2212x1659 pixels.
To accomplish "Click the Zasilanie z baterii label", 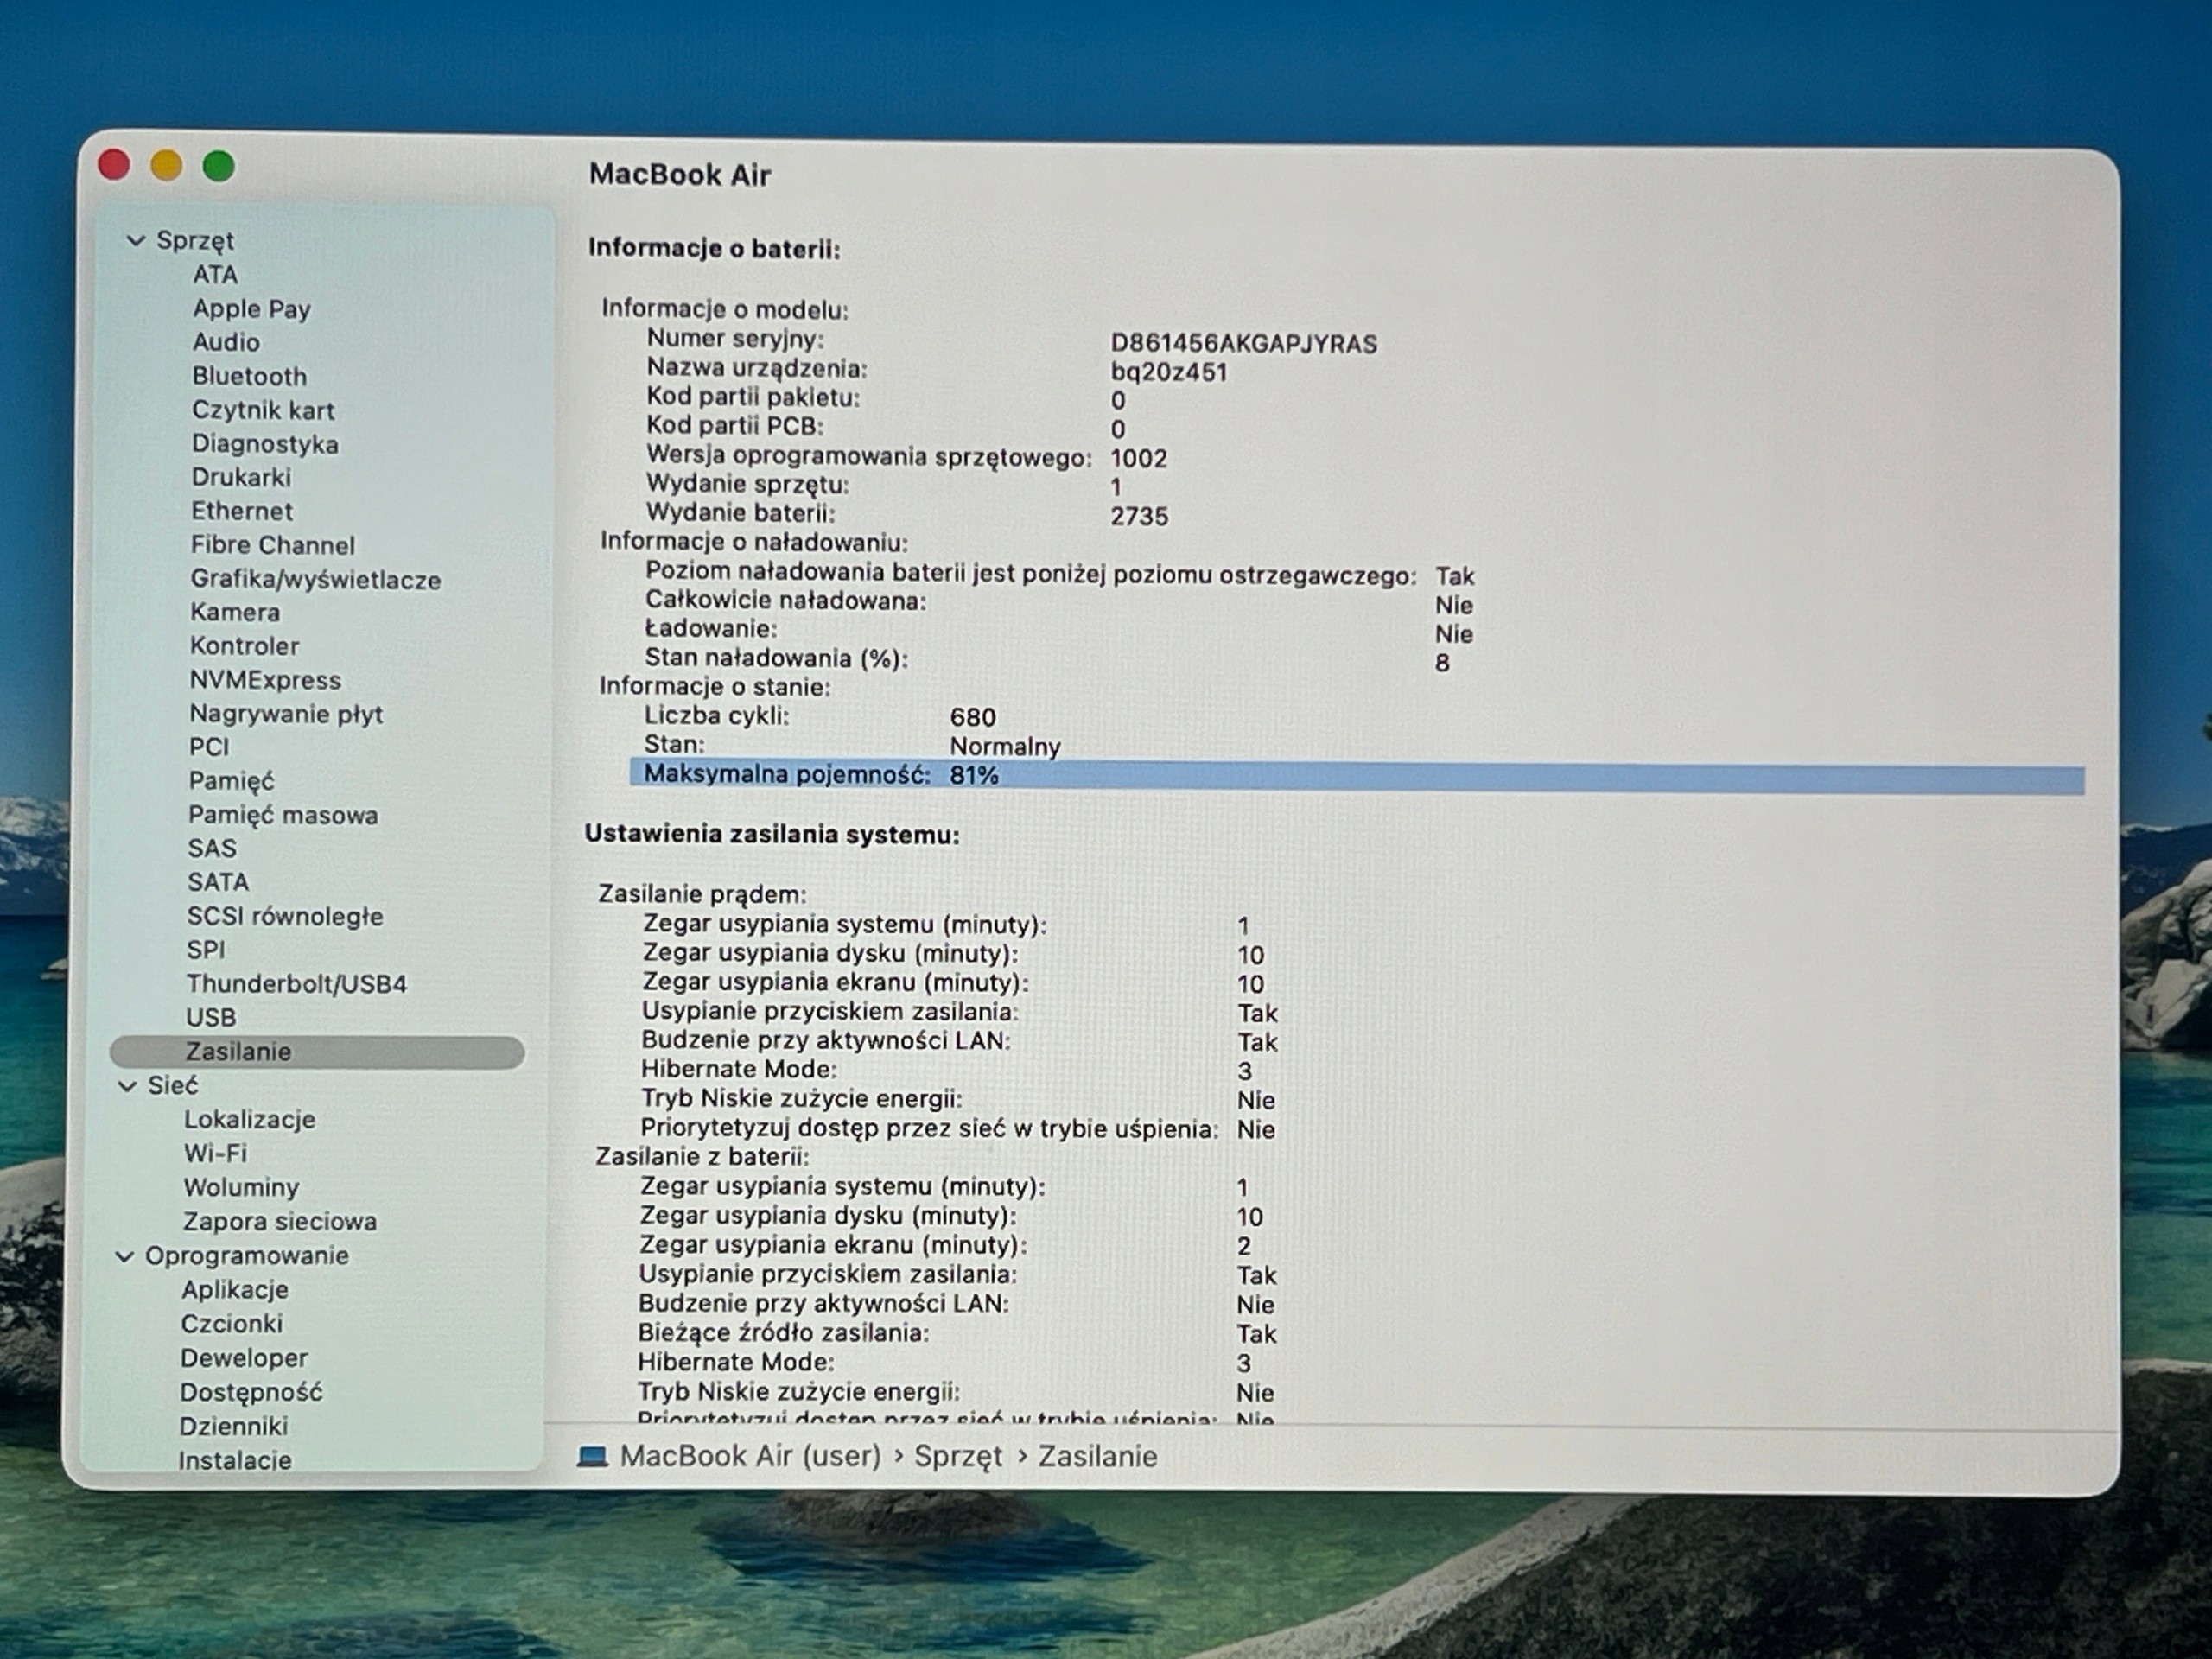I will coord(702,1157).
